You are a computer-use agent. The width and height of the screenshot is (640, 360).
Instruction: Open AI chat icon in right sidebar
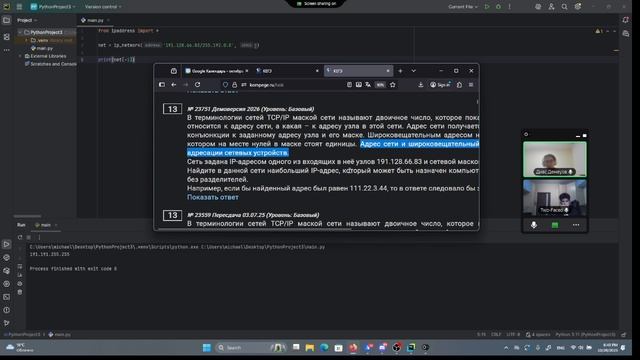click(625, 34)
